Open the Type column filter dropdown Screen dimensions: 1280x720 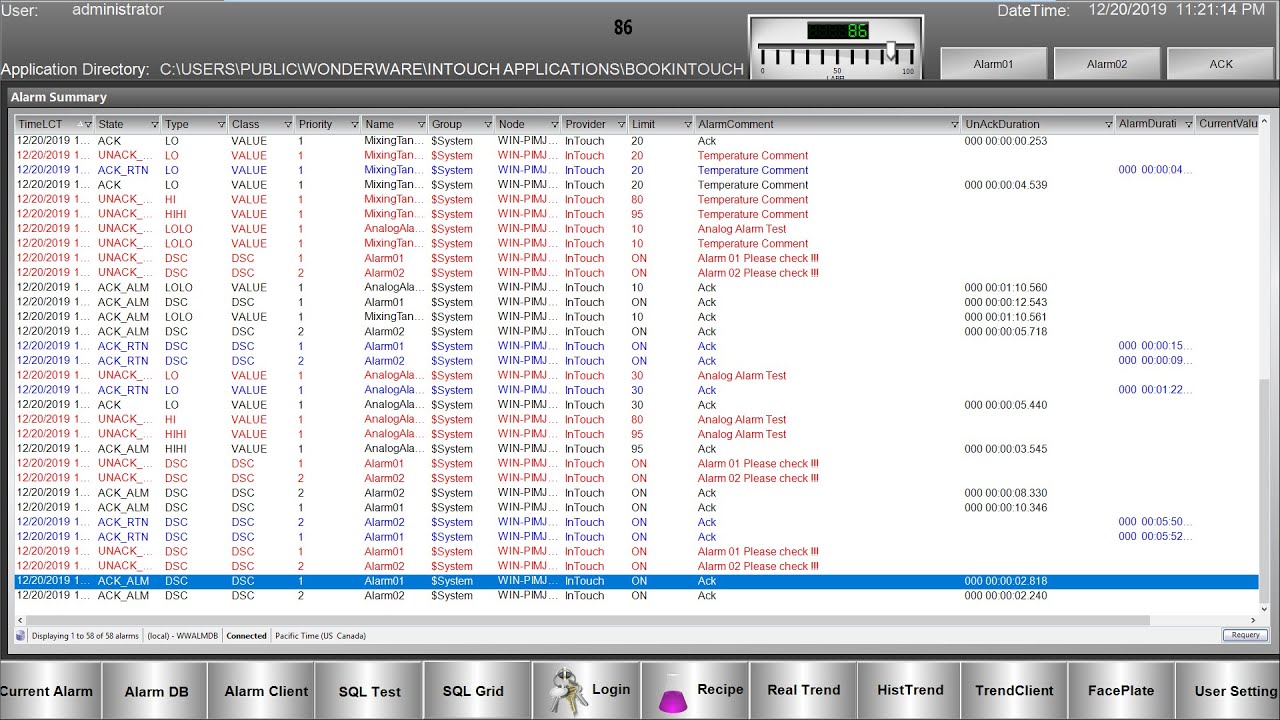pyautogui.click(x=221, y=124)
